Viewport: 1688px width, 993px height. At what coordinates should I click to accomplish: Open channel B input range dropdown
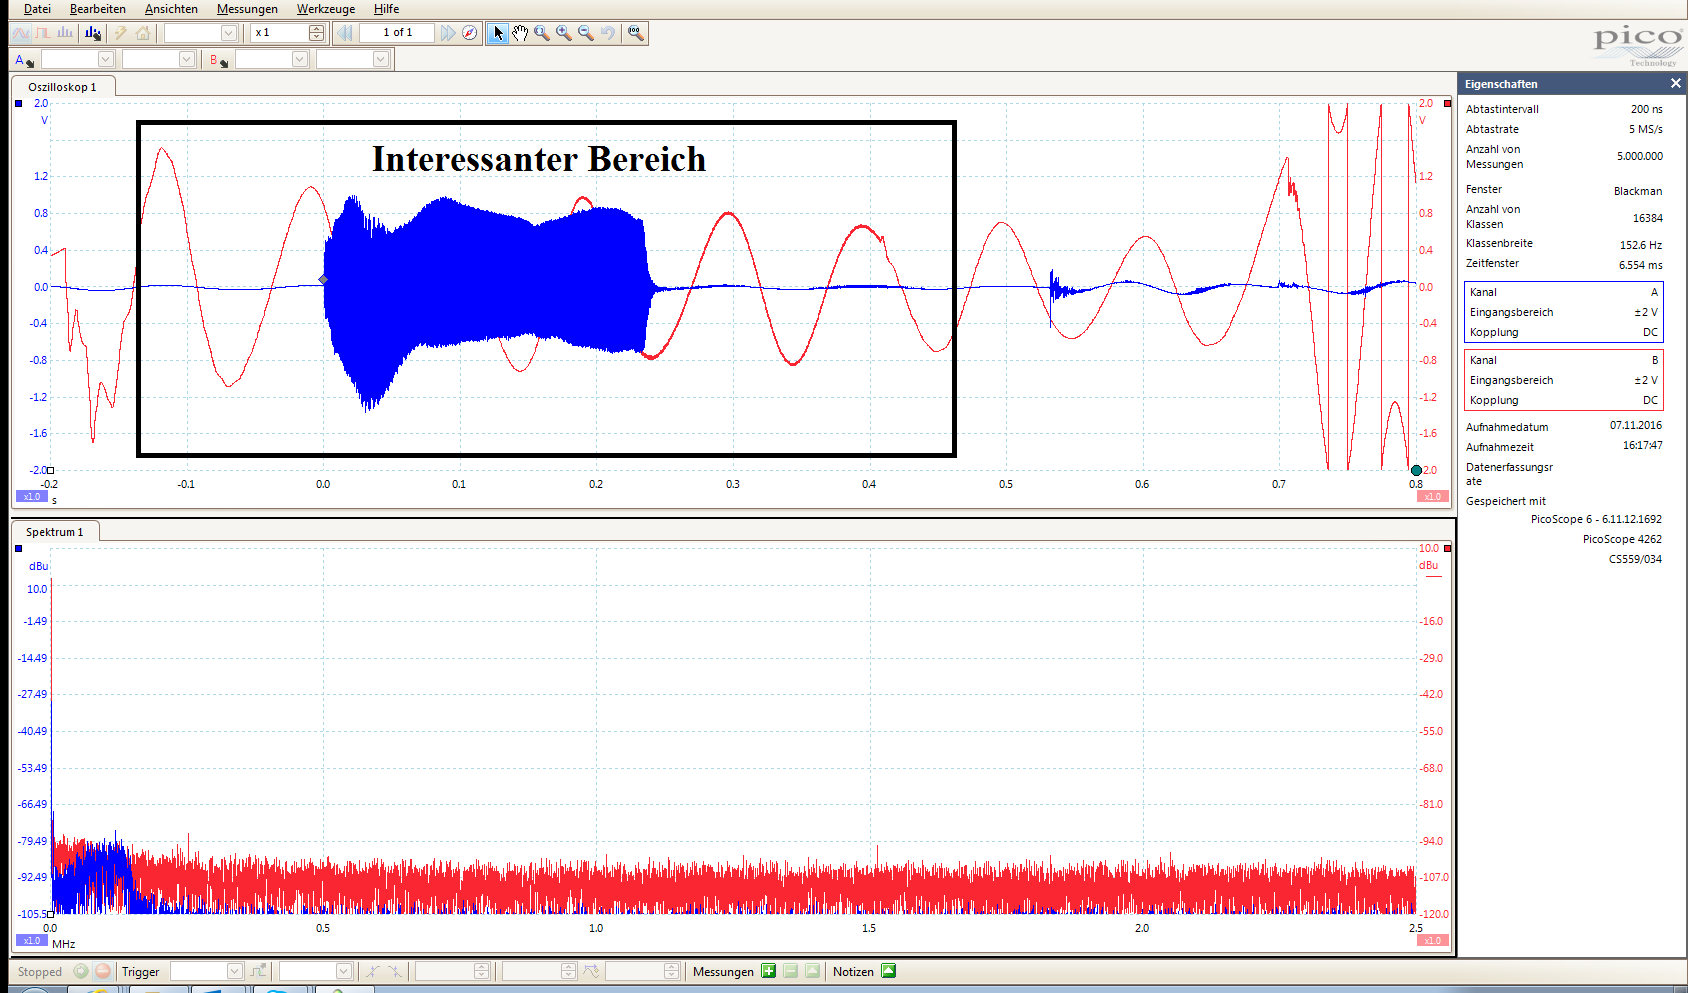[x=299, y=60]
